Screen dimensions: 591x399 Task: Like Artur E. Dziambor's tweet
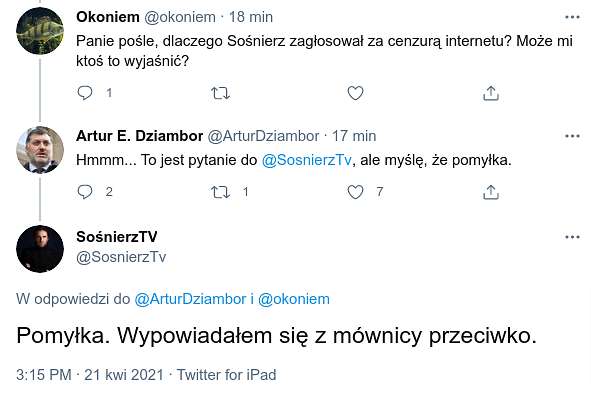[x=355, y=192]
